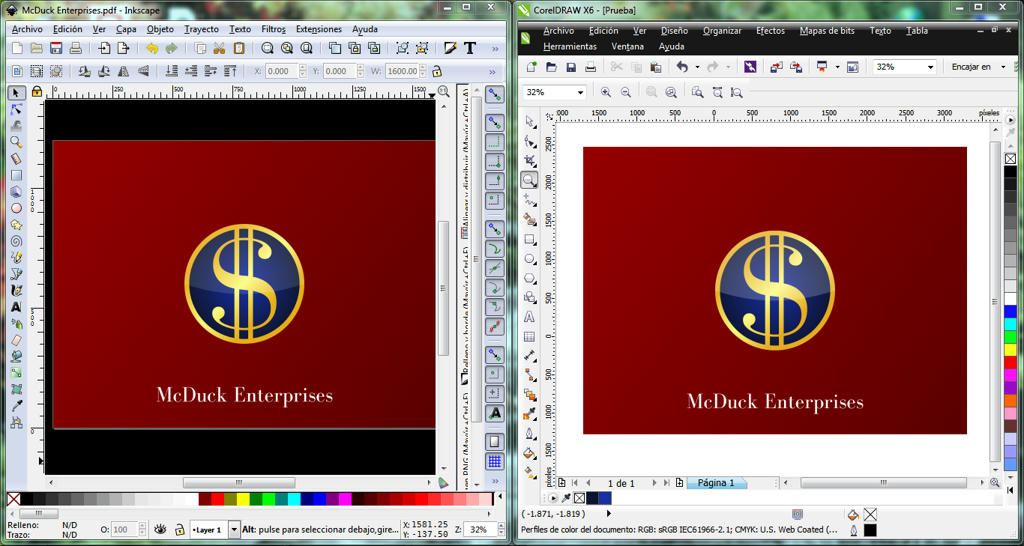The width and height of the screenshot is (1024, 546).
Task: Expand CorelDRAW document palette flyout arrow
Action: point(554,498)
